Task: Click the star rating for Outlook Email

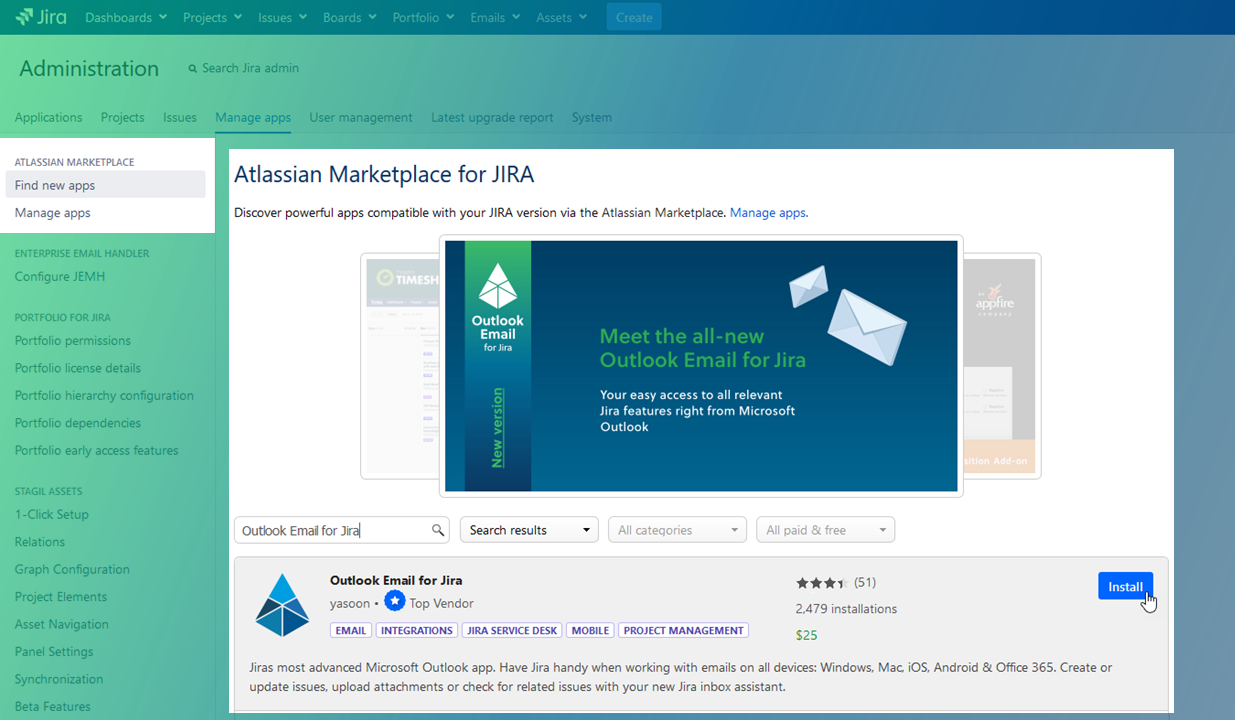Action: click(x=822, y=583)
